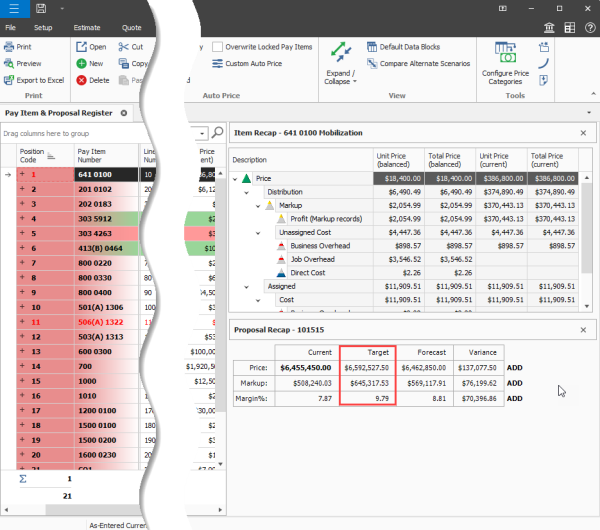The width and height of the screenshot is (600, 530).
Task: Open the hamburger application menu
Action: click(14, 9)
